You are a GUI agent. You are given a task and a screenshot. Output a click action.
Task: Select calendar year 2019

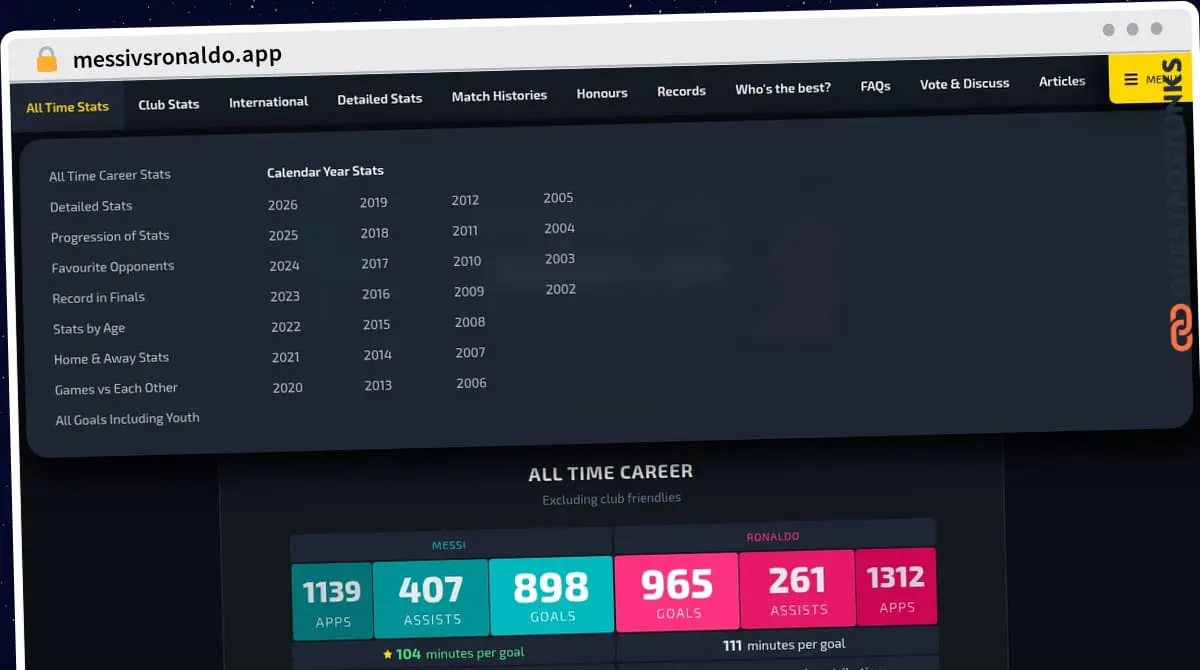point(374,203)
